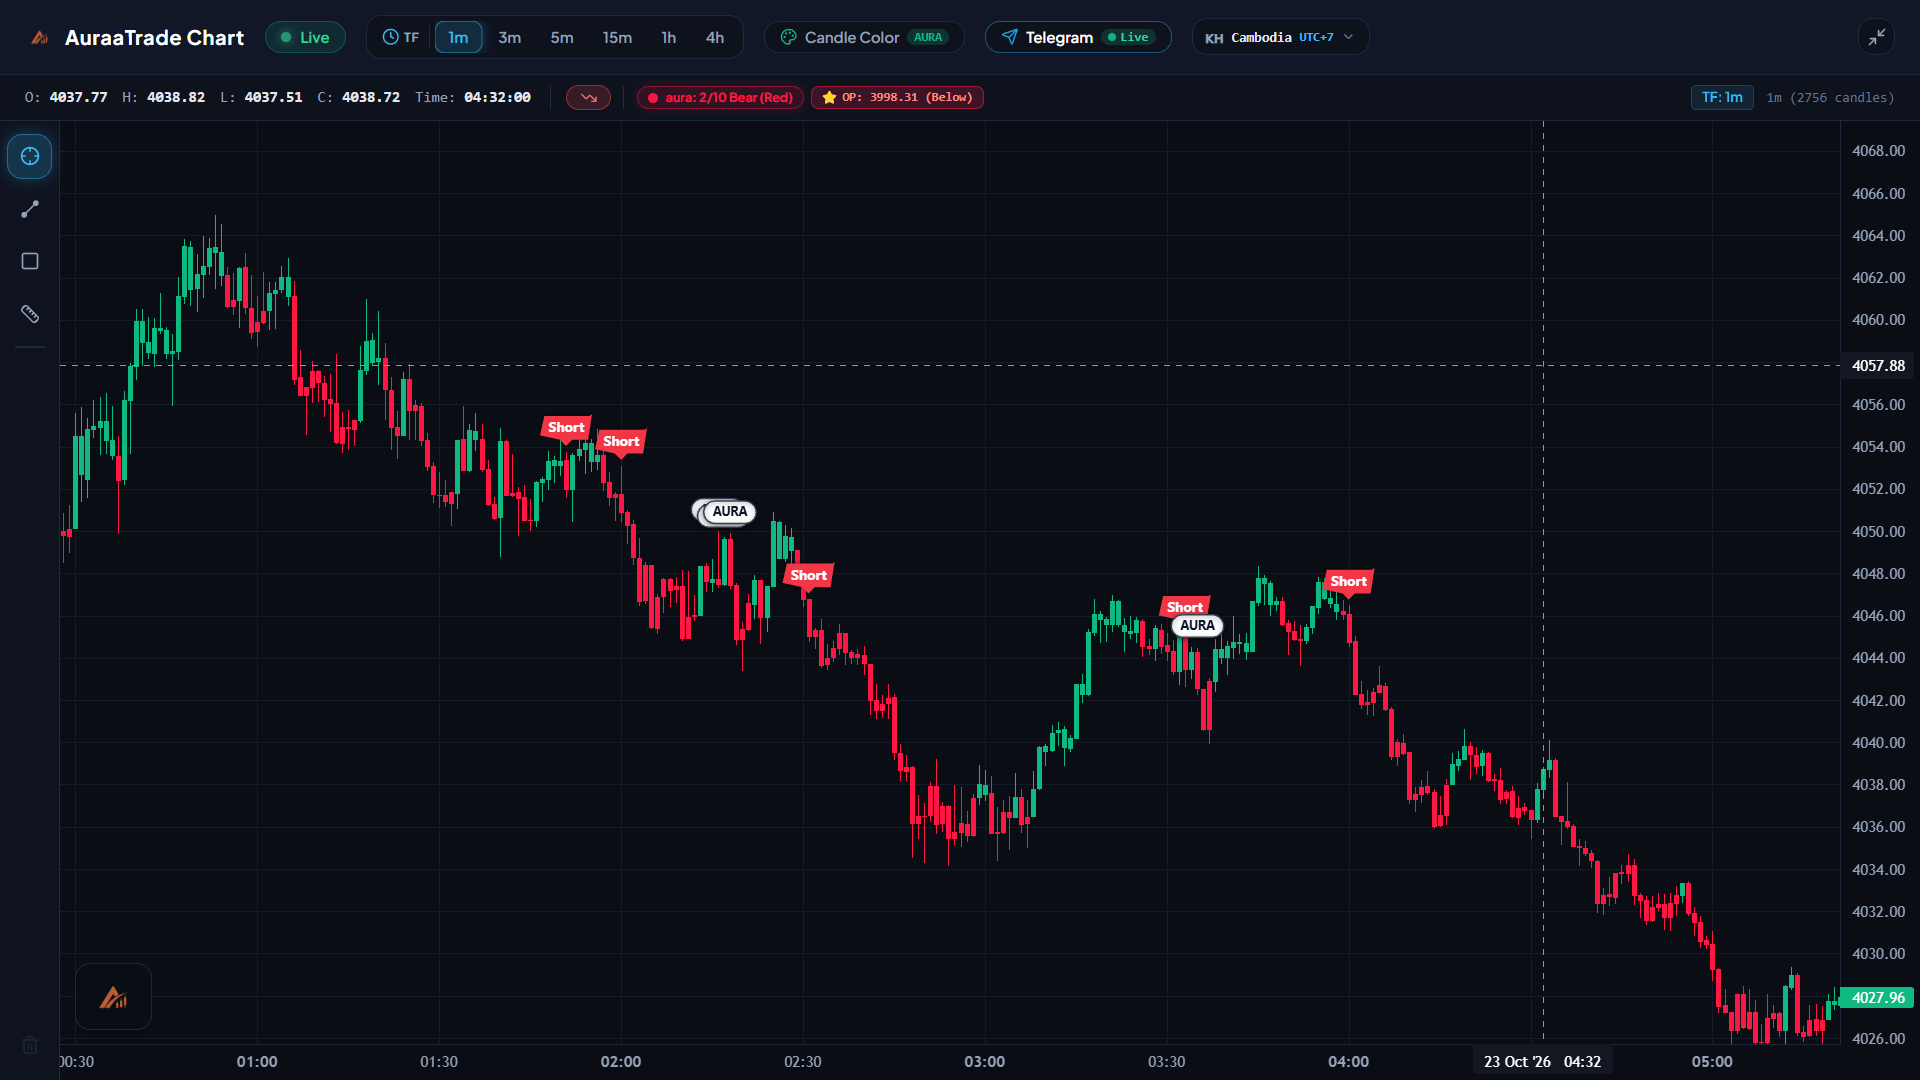Switch to the 1h timeframe
Viewport: 1920px width, 1080px height.
pos(669,37)
